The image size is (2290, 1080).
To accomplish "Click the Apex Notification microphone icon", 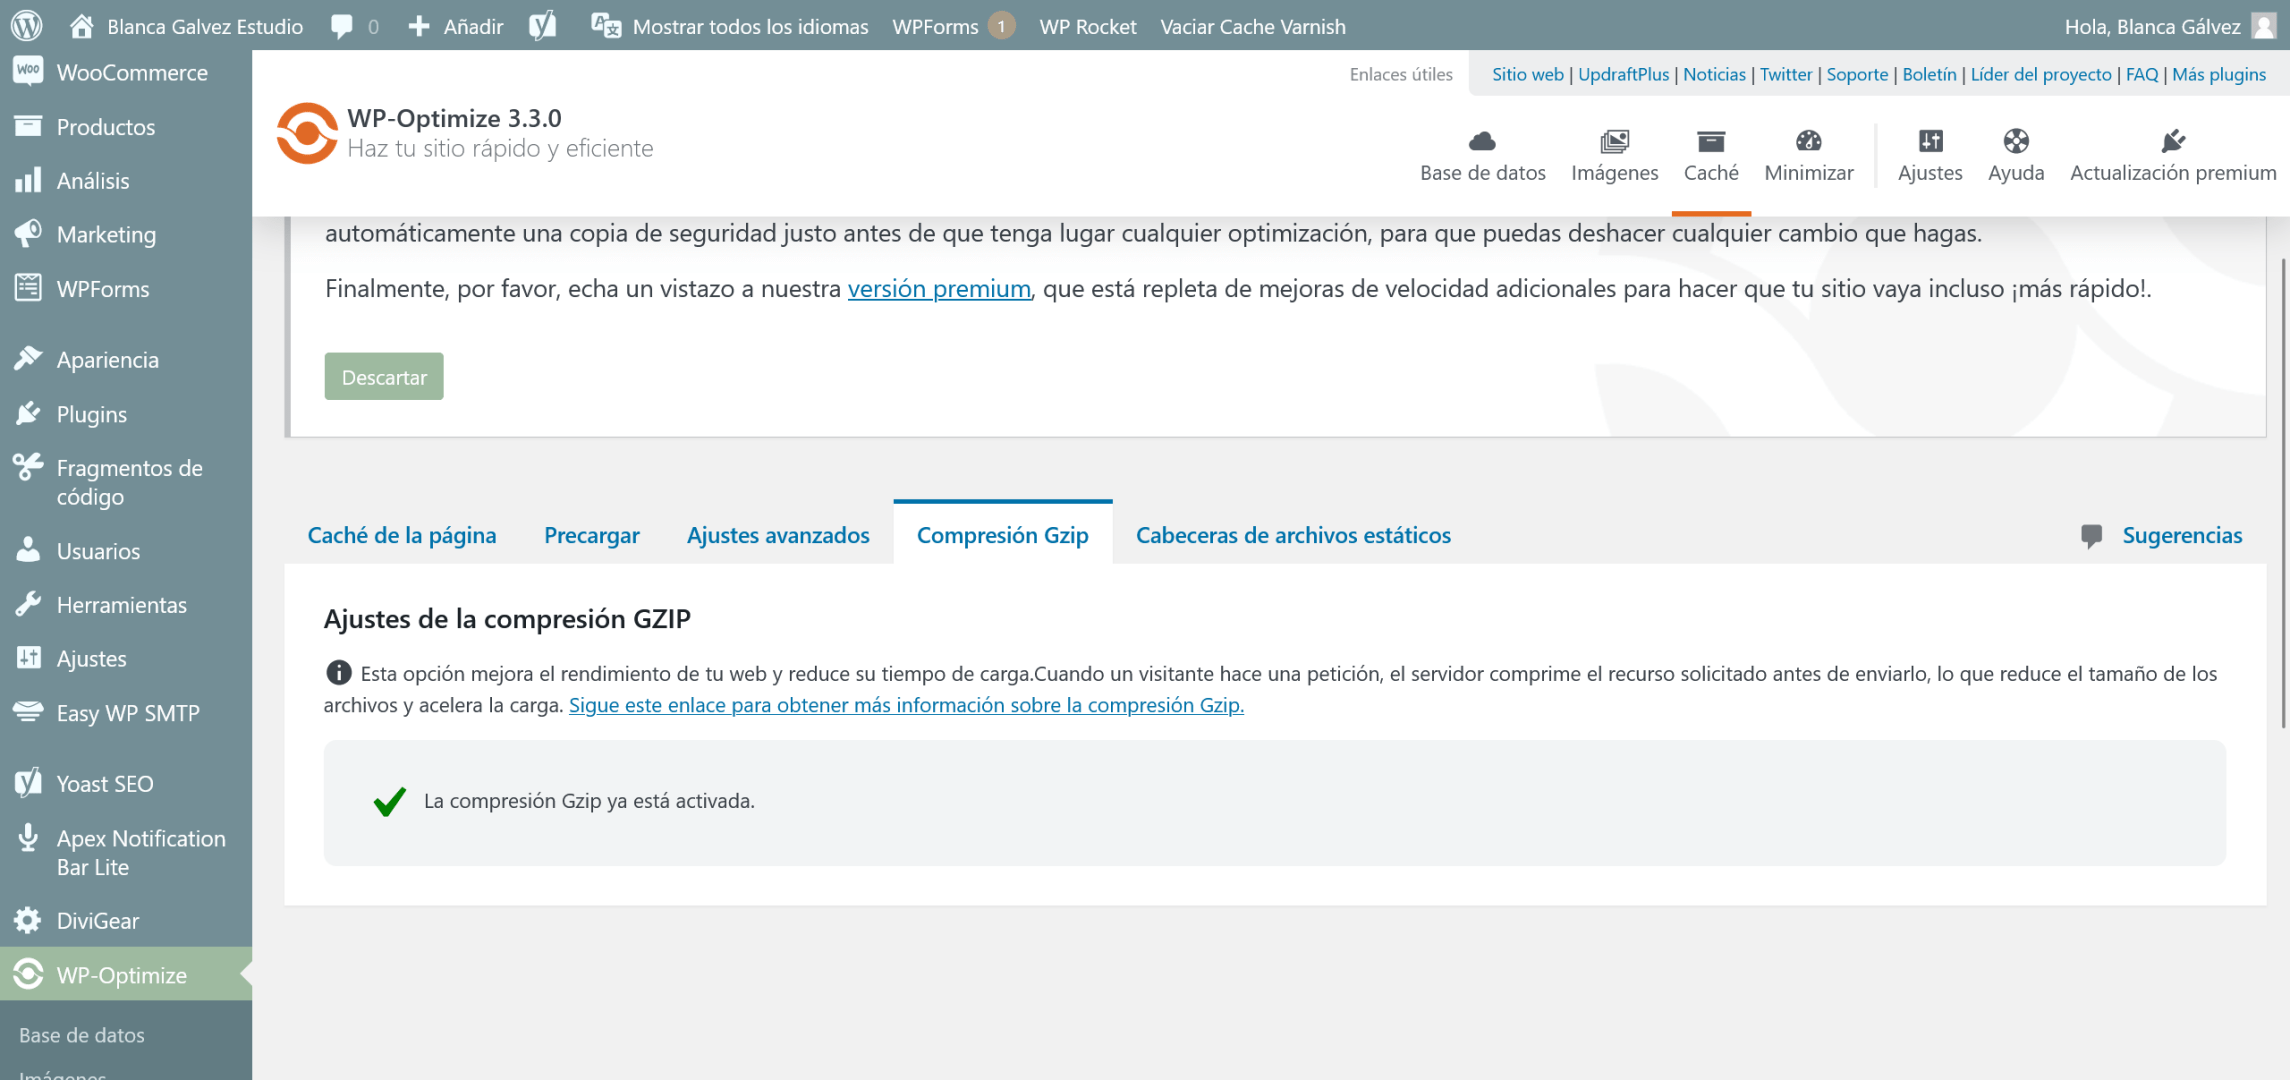I will pos(28,837).
